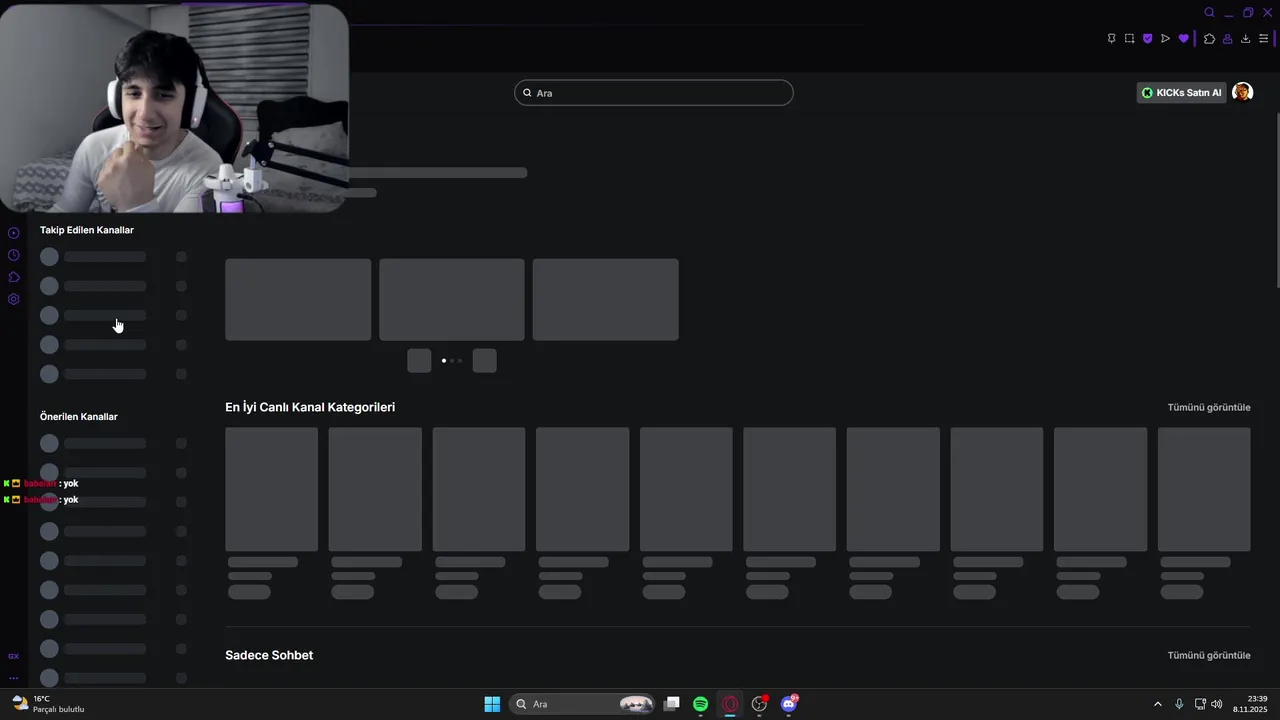The width and height of the screenshot is (1280, 720).
Task: Expand the system tray hidden icons chevron
Action: click(x=1158, y=704)
